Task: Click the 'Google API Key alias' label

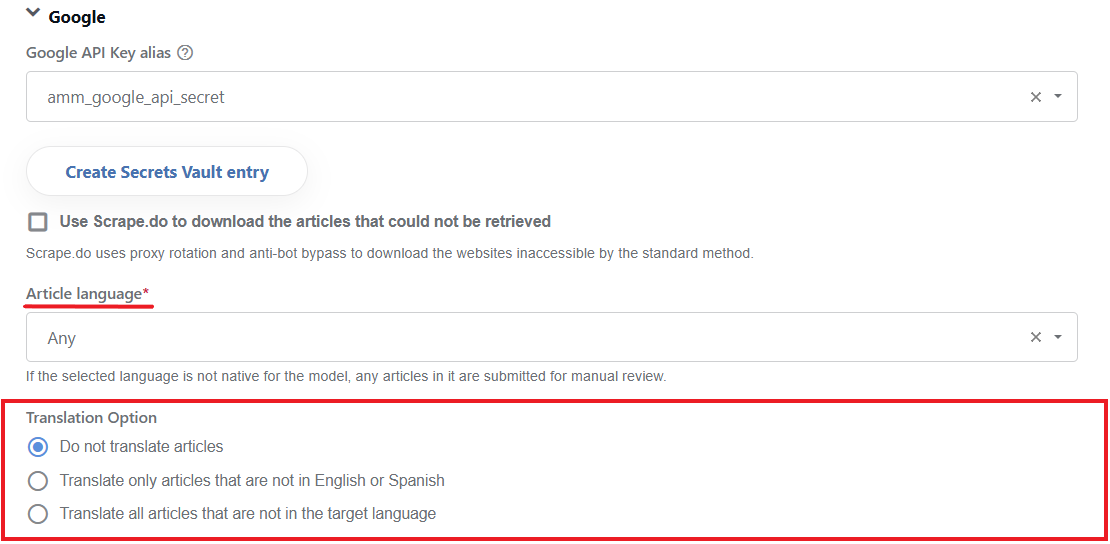Action: tap(98, 53)
